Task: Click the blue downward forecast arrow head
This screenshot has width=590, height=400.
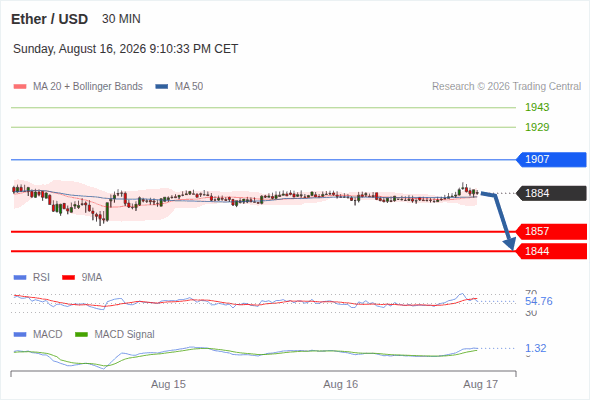Action: tap(510, 244)
